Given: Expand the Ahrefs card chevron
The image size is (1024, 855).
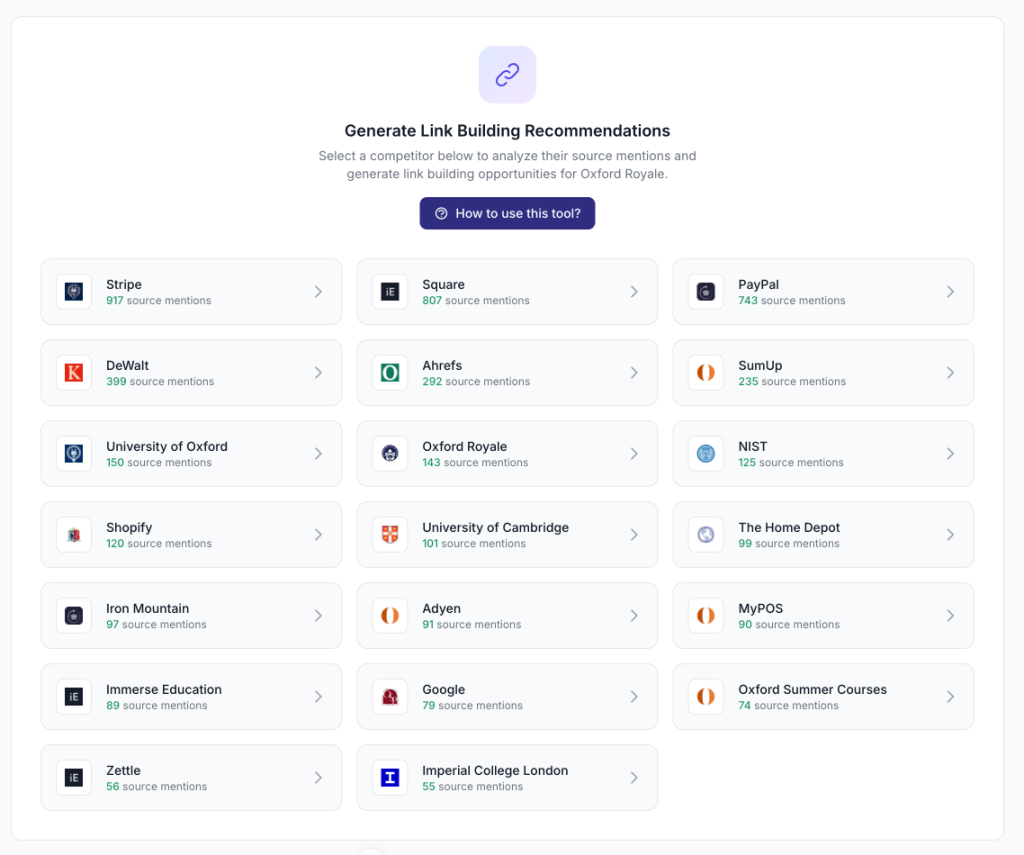Looking at the screenshot, I should pos(634,372).
